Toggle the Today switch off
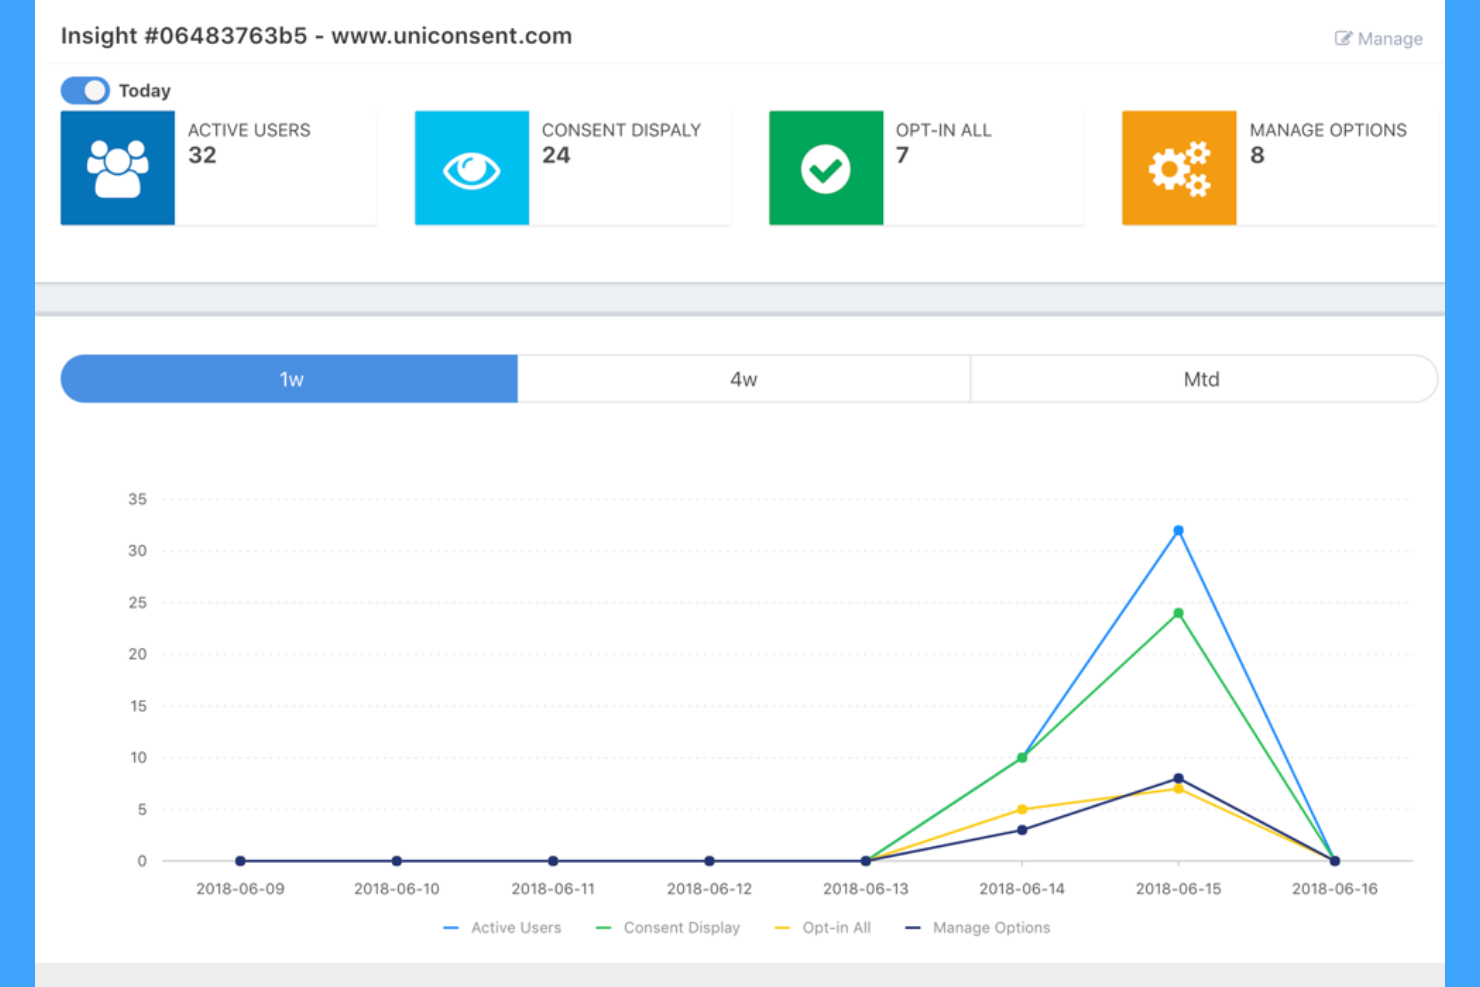The height and width of the screenshot is (987, 1480). 85,90
